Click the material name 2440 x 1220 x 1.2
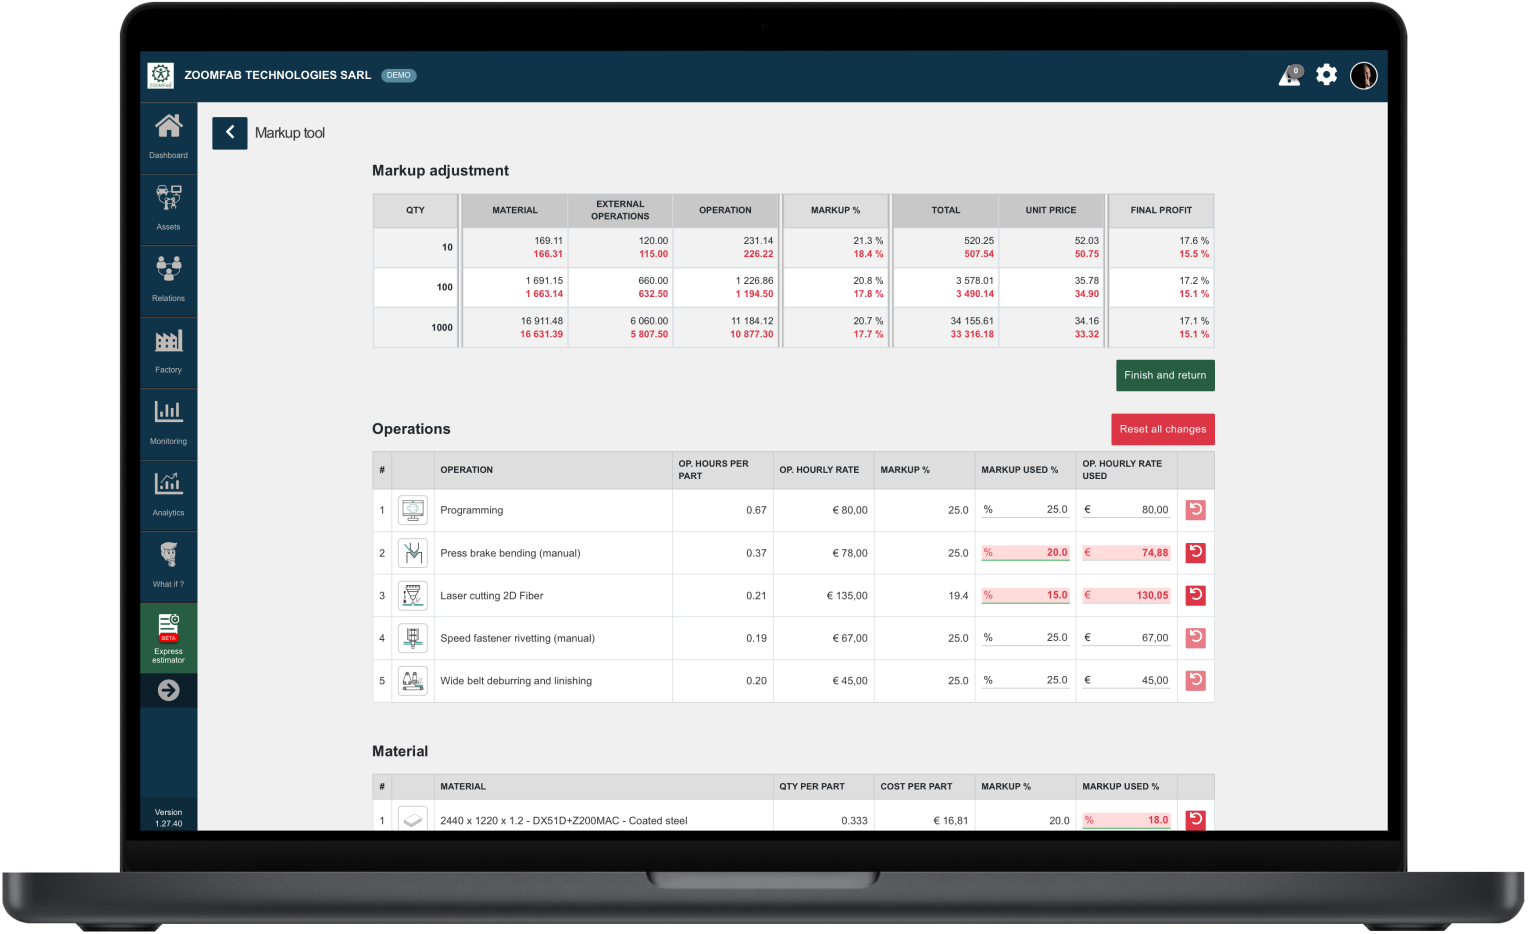This screenshot has width=1528, height=934. point(563,820)
